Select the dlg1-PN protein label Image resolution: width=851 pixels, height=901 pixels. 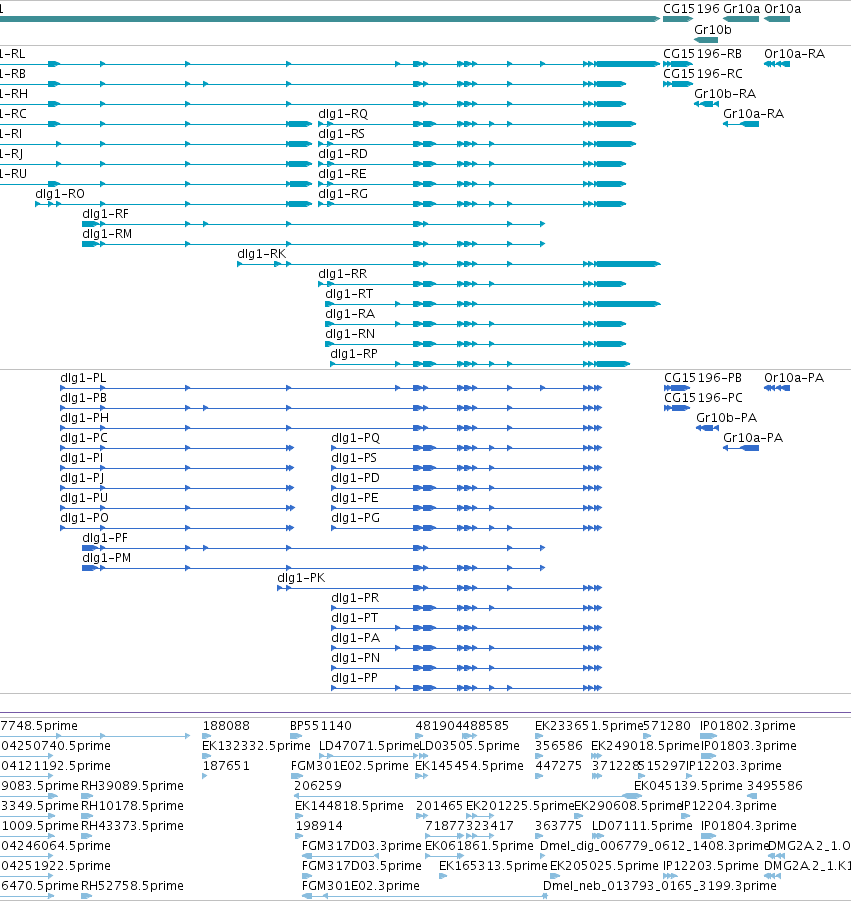click(355, 657)
